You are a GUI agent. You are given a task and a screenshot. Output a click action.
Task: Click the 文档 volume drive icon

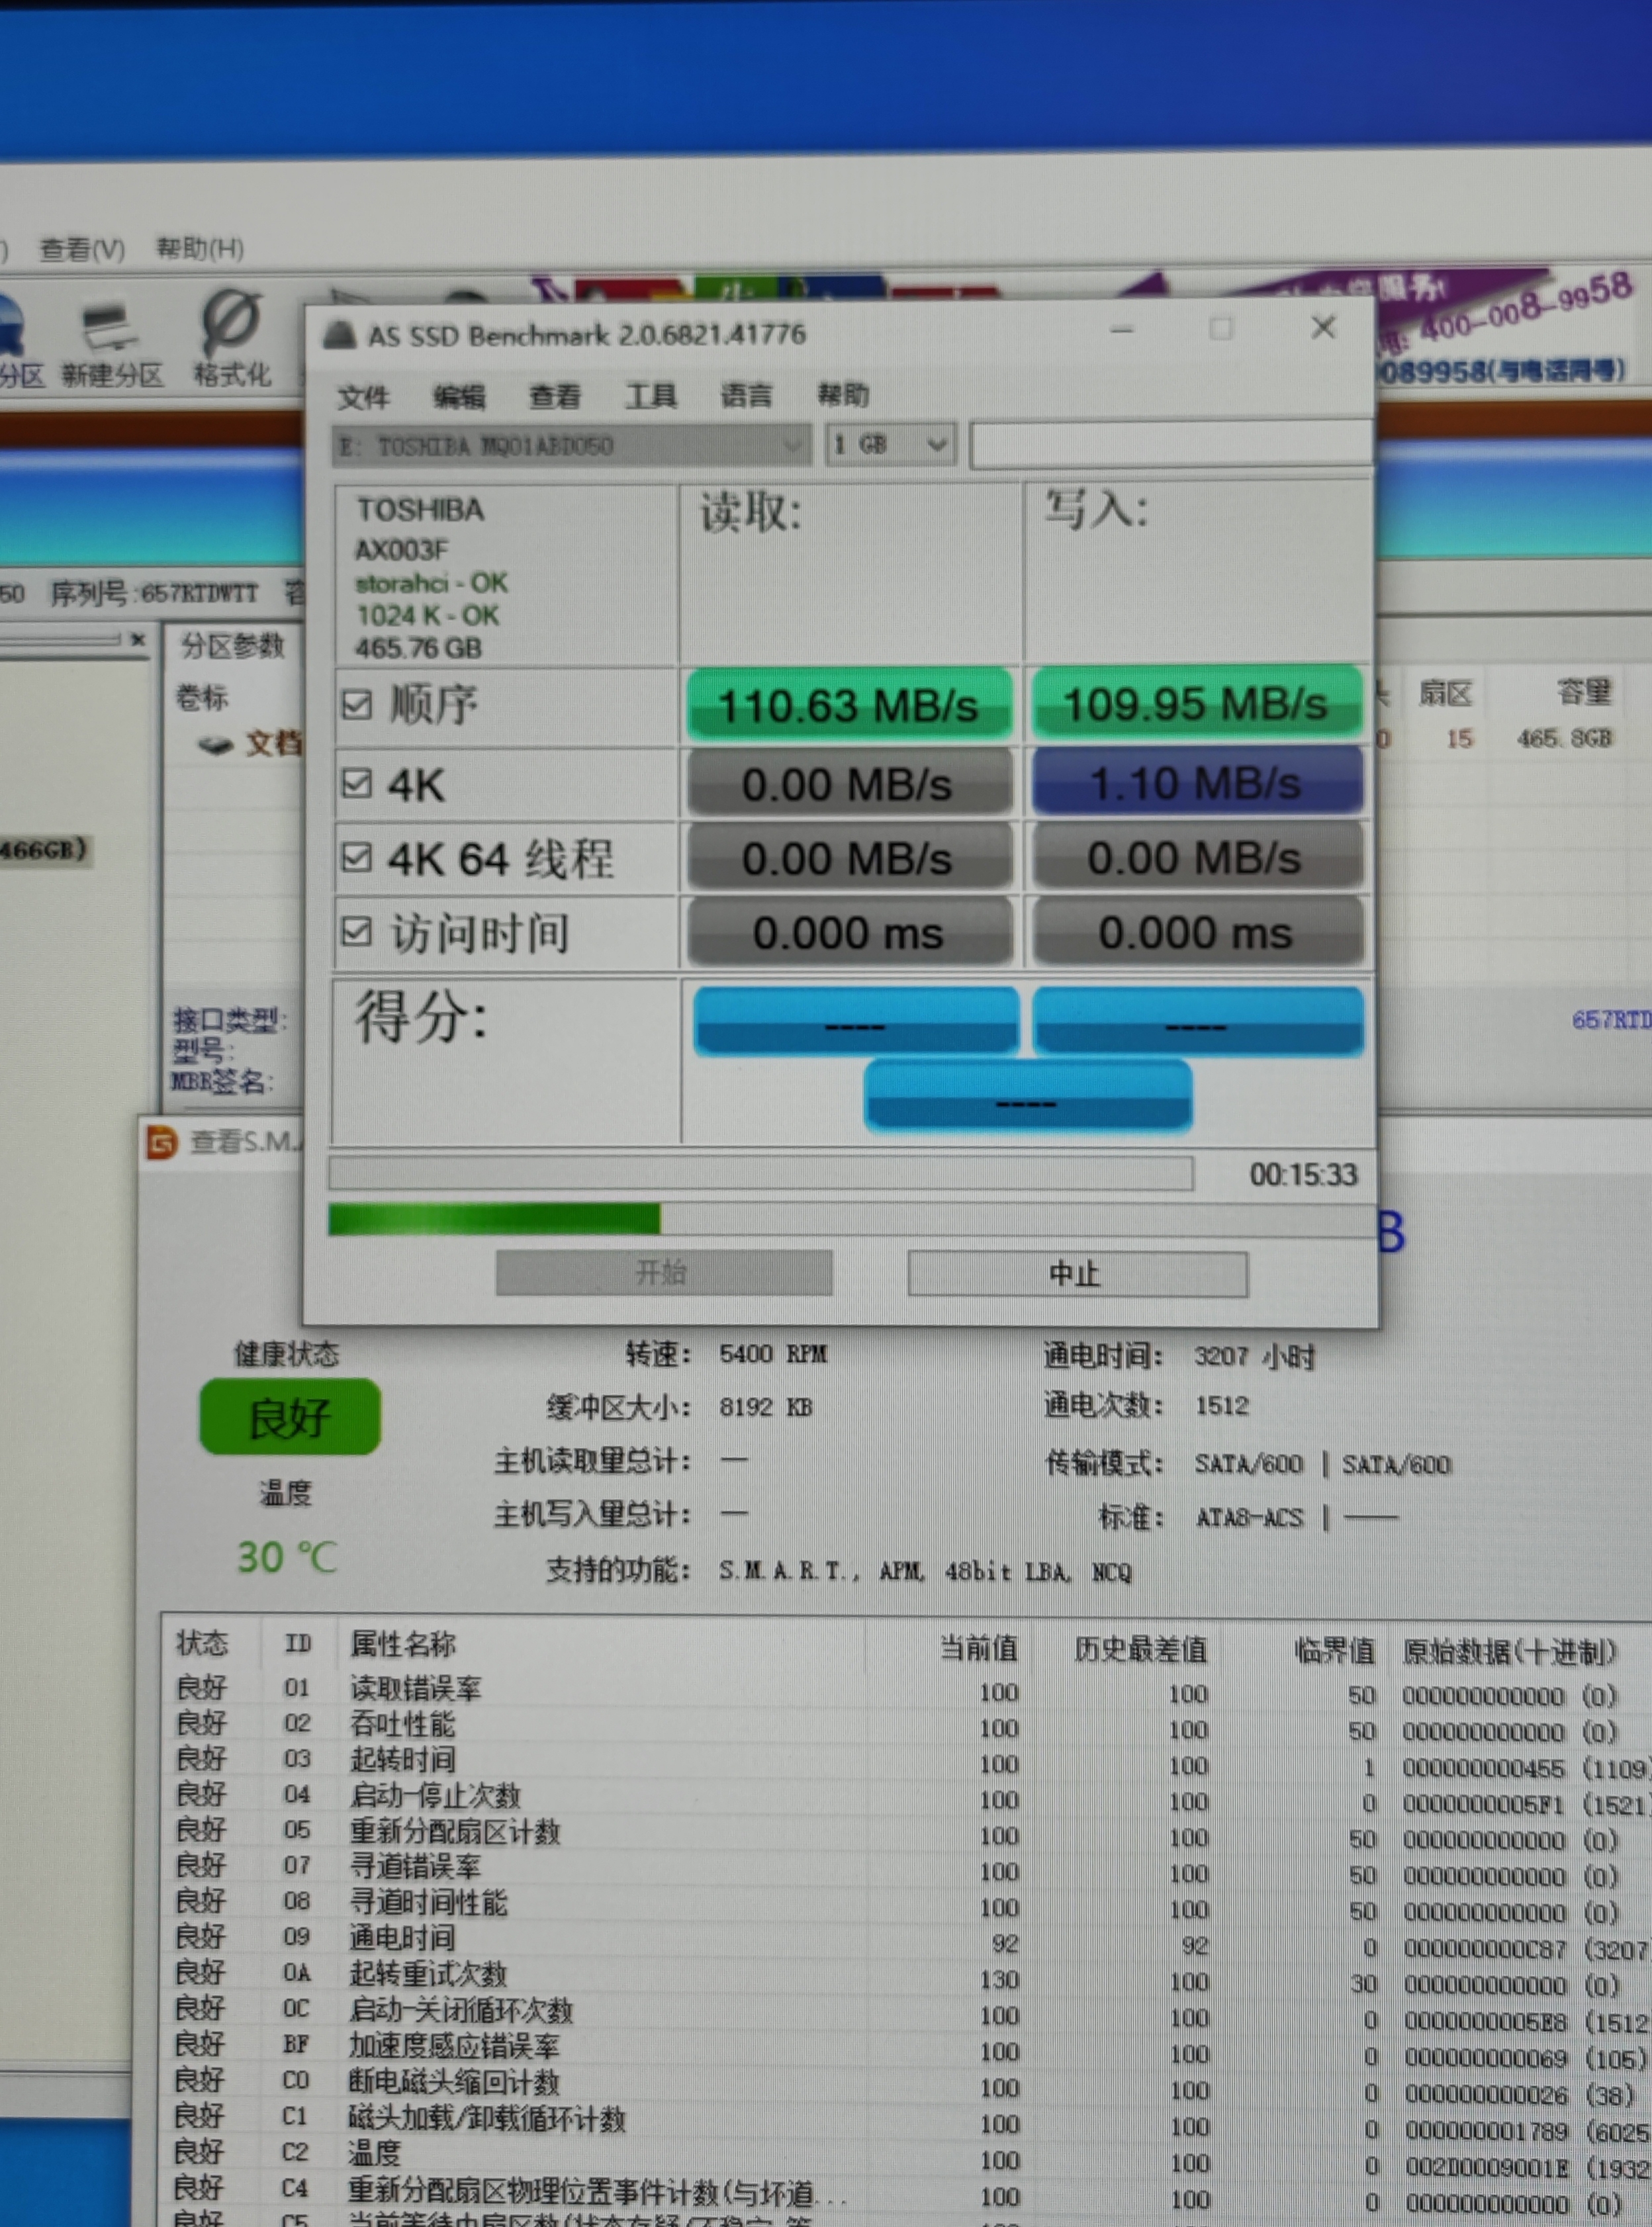coord(216,745)
